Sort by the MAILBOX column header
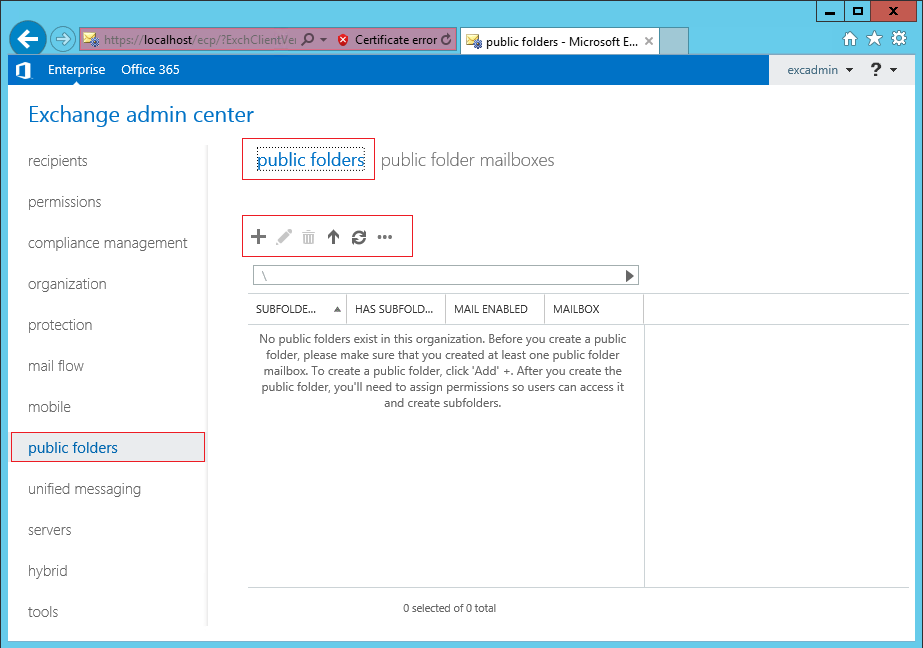The image size is (923, 648). click(x=594, y=309)
